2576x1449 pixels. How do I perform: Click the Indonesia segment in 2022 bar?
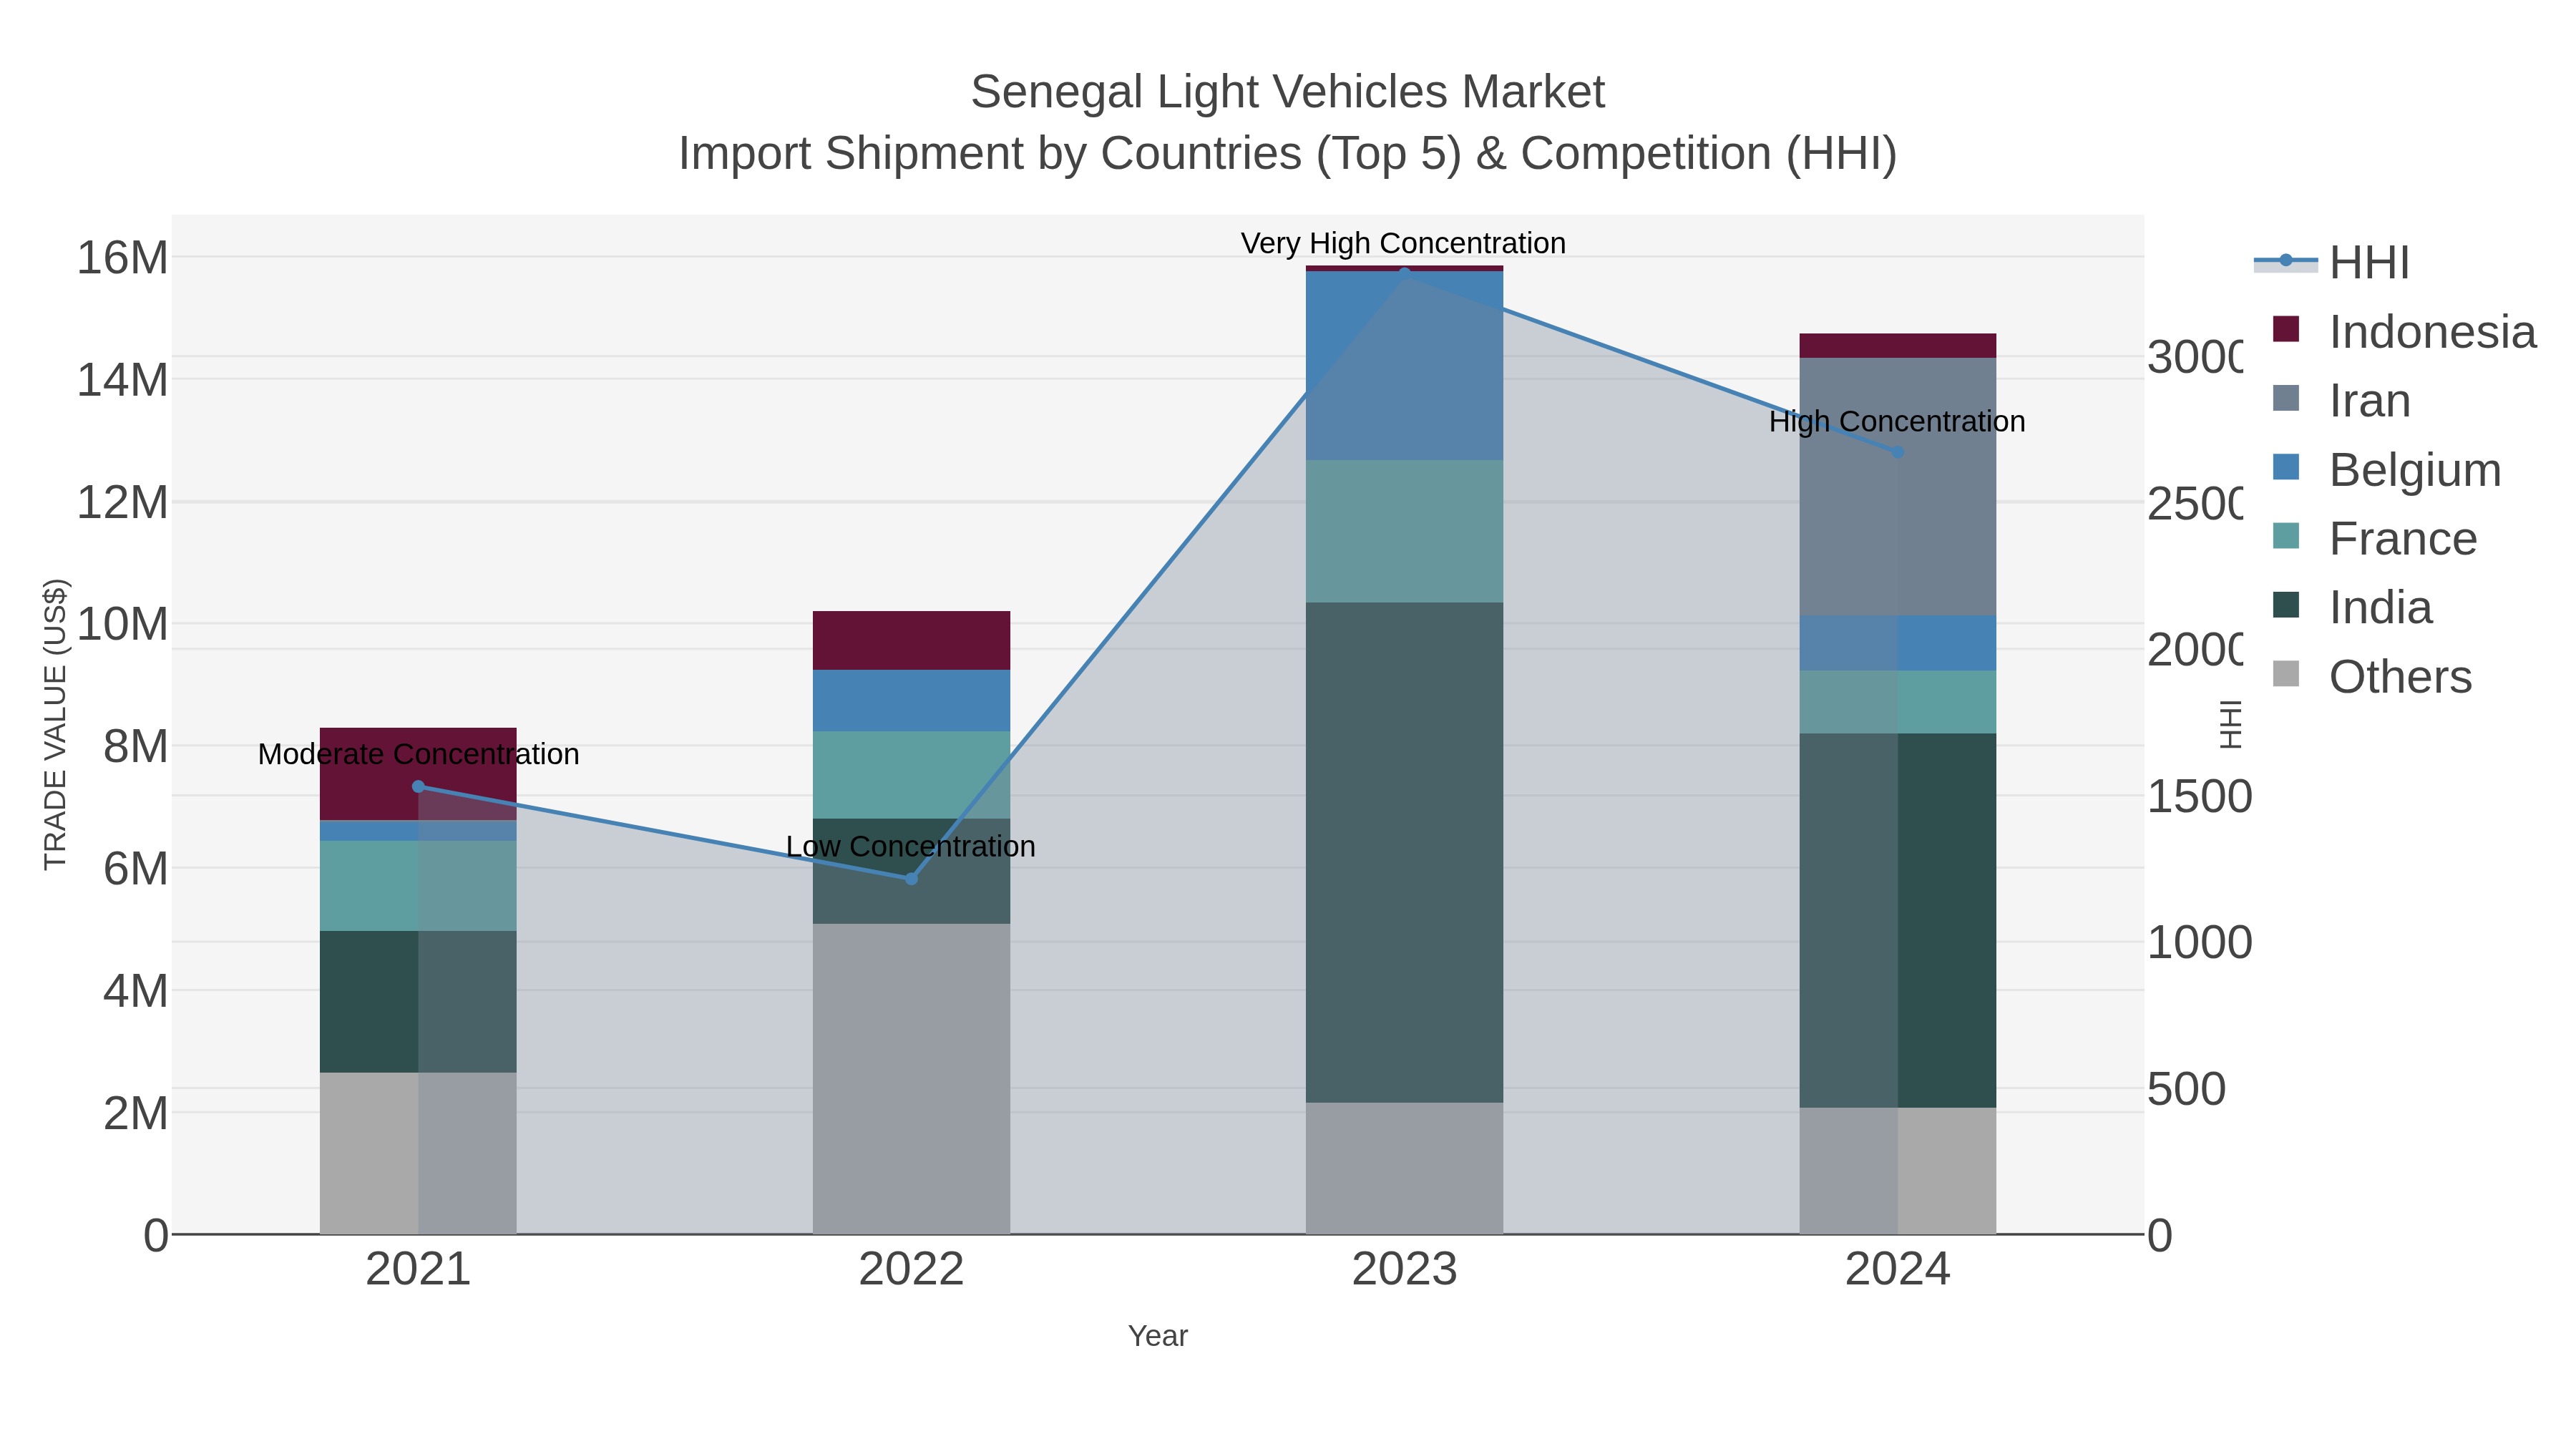[911, 640]
